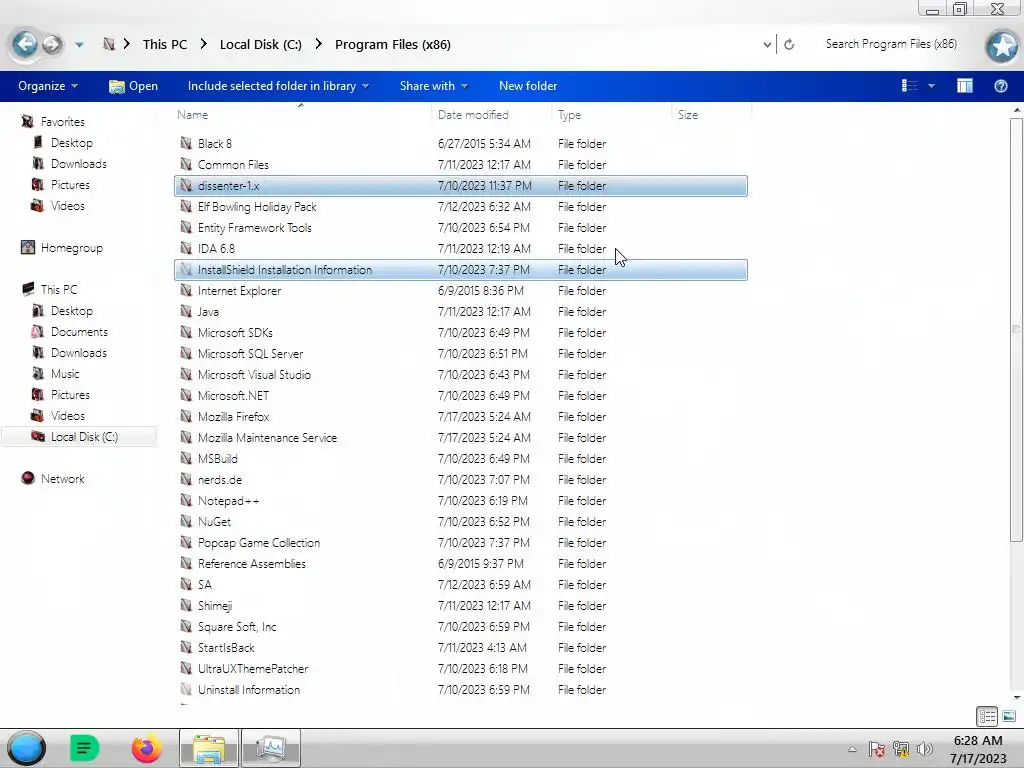The height and width of the screenshot is (768, 1024).
Task: Select the Entity Framework Tools icon
Action: tap(186, 227)
